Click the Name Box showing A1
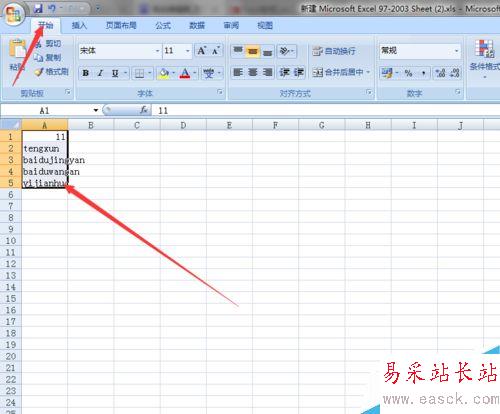 [46, 110]
